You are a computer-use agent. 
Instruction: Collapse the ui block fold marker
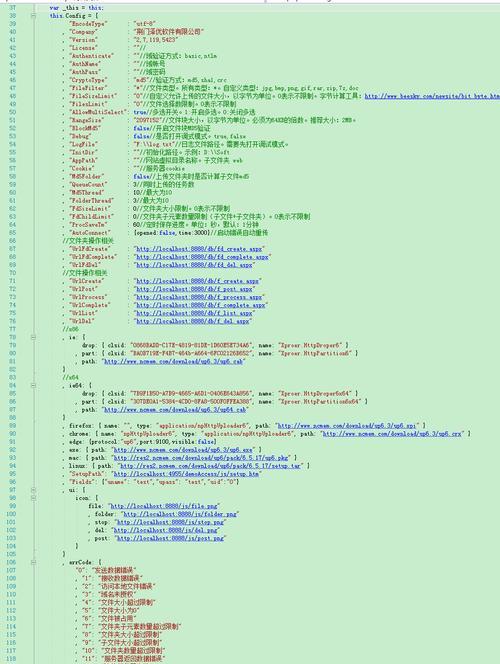pyautogui.click(x=33, y=490)
